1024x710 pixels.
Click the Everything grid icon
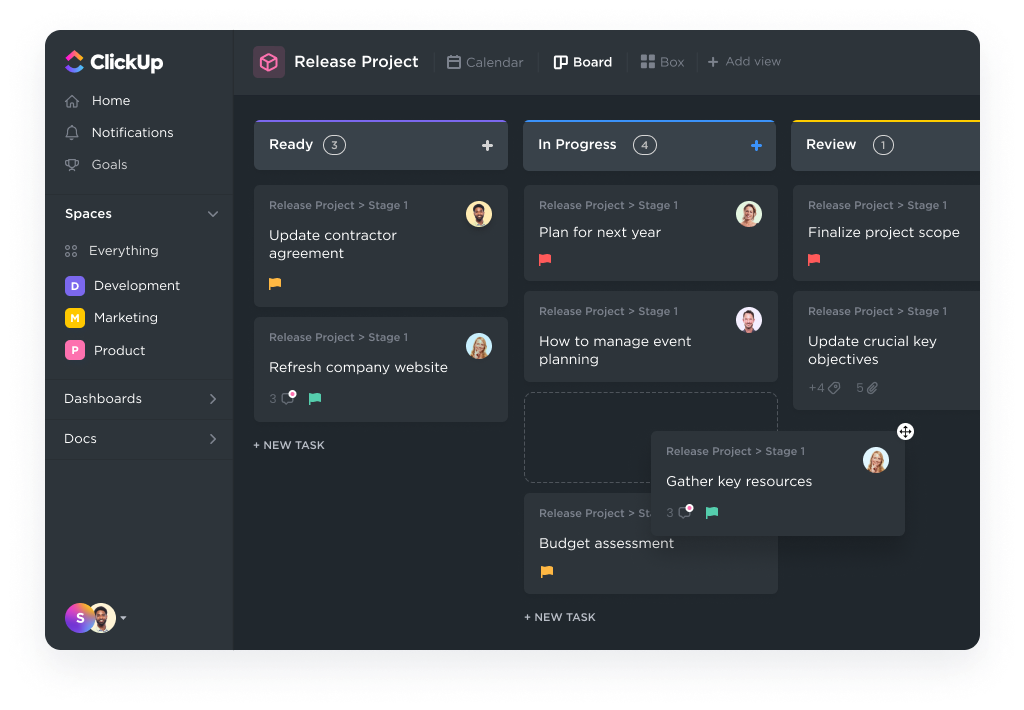[x=71, y=251]
